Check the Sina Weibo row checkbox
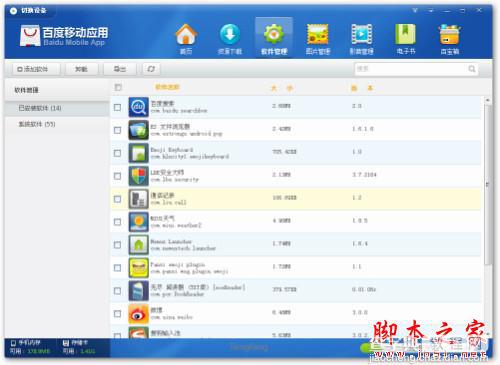Image resolution: width=500 pixels, height=365 pixels. point(117,314)
